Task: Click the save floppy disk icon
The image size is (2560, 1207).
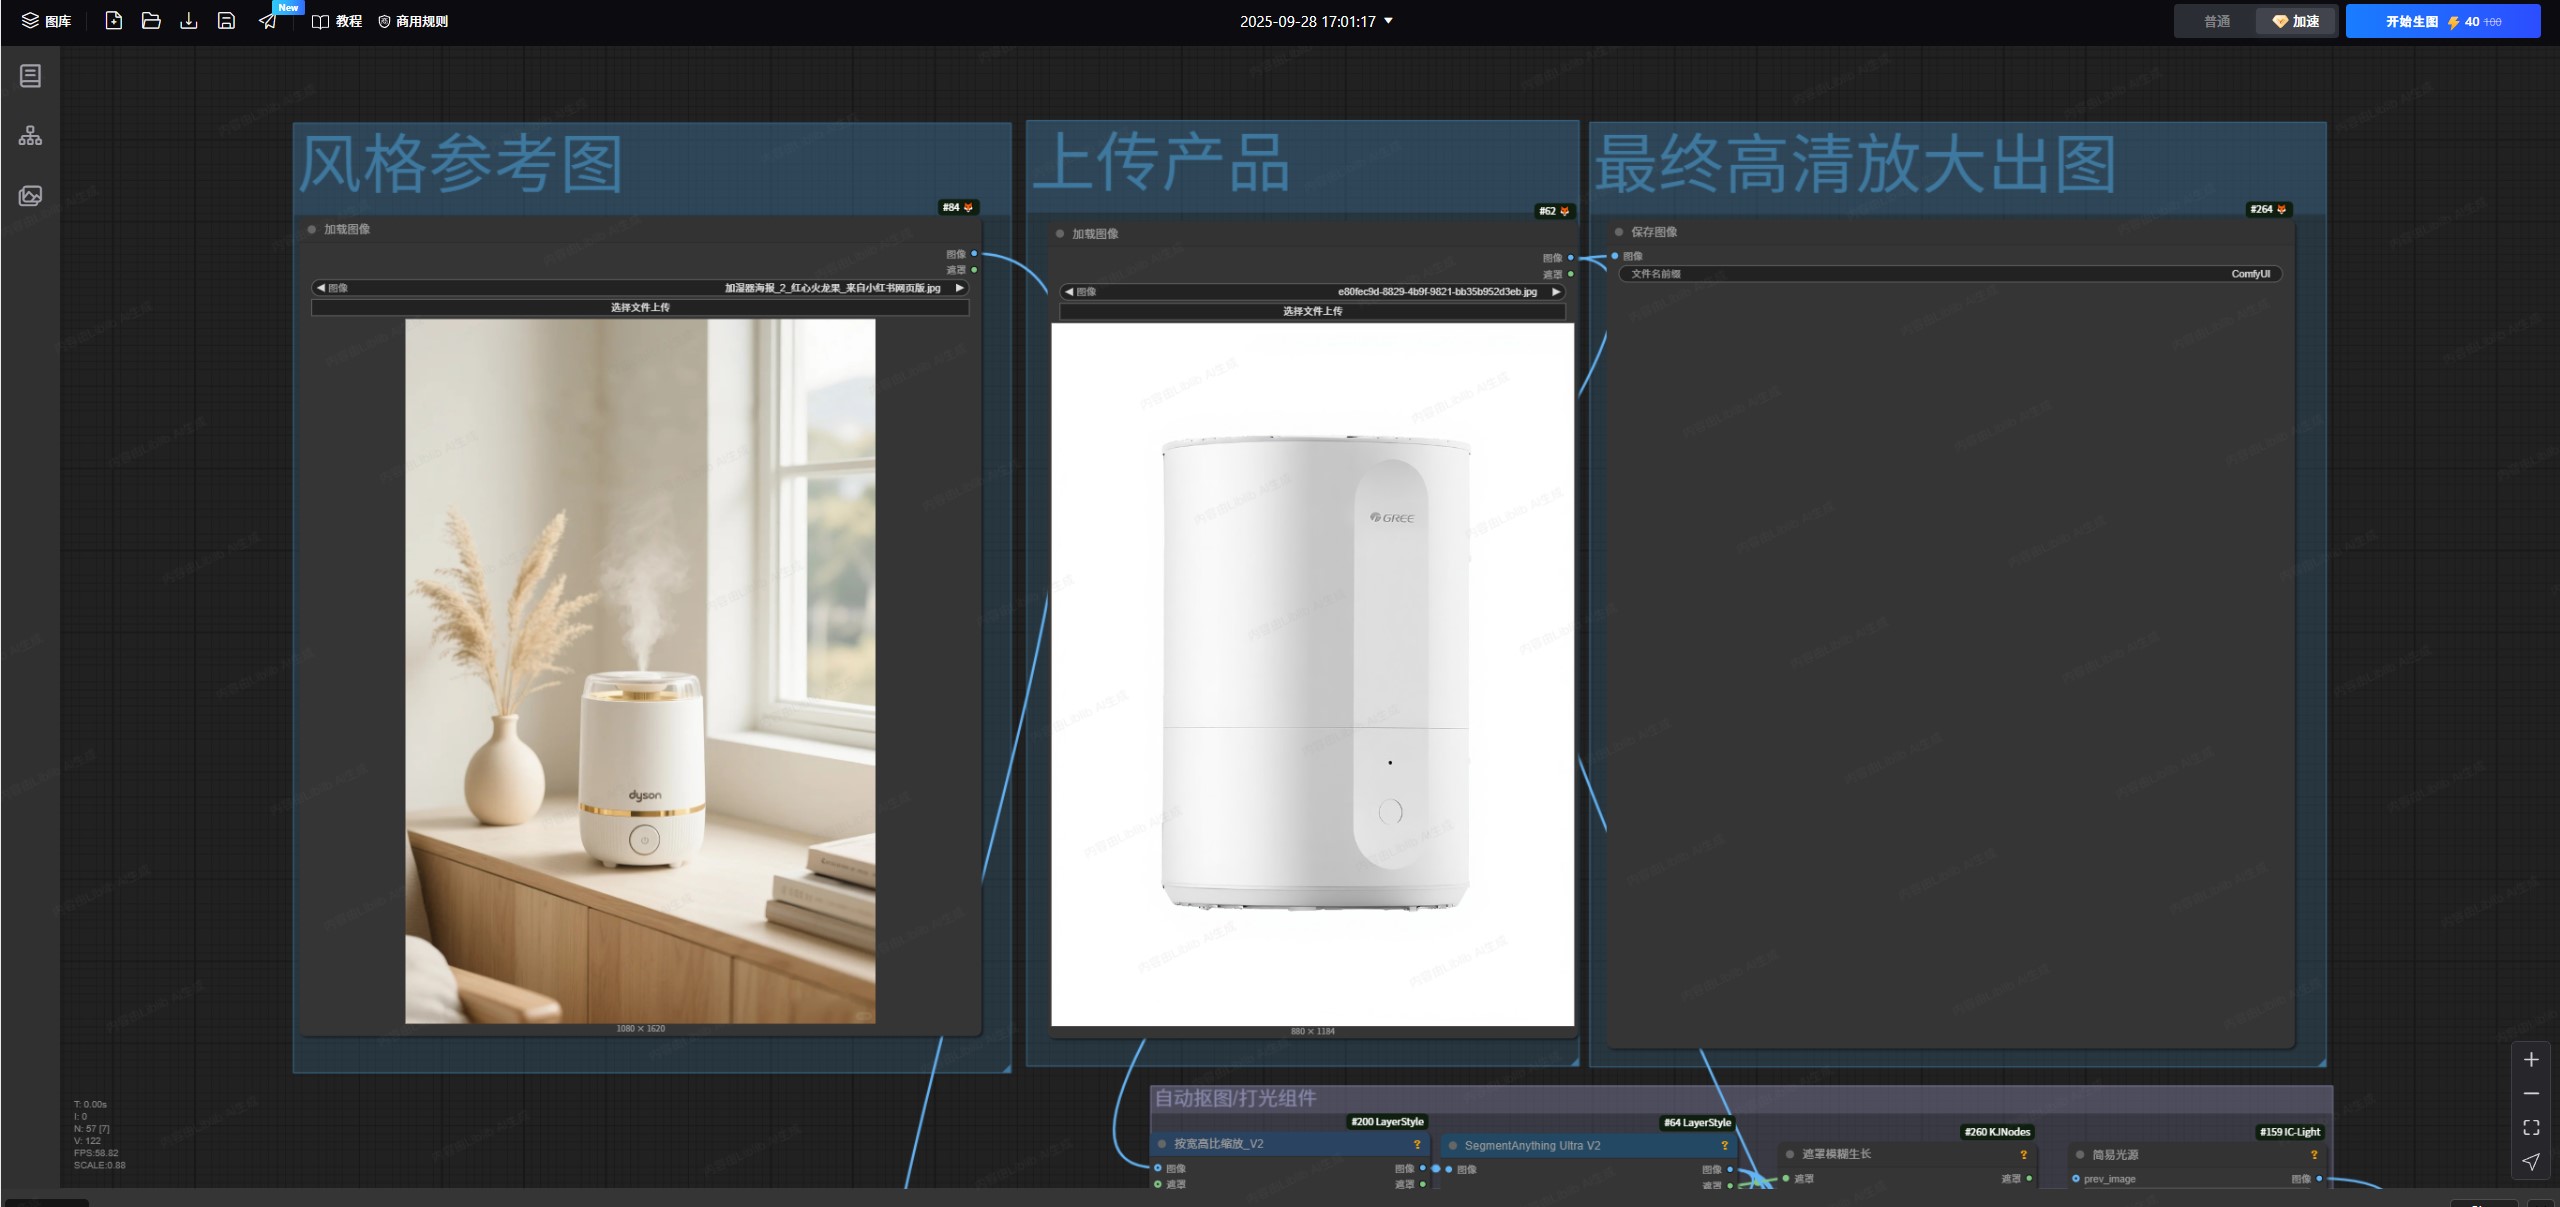Action: 226,21
